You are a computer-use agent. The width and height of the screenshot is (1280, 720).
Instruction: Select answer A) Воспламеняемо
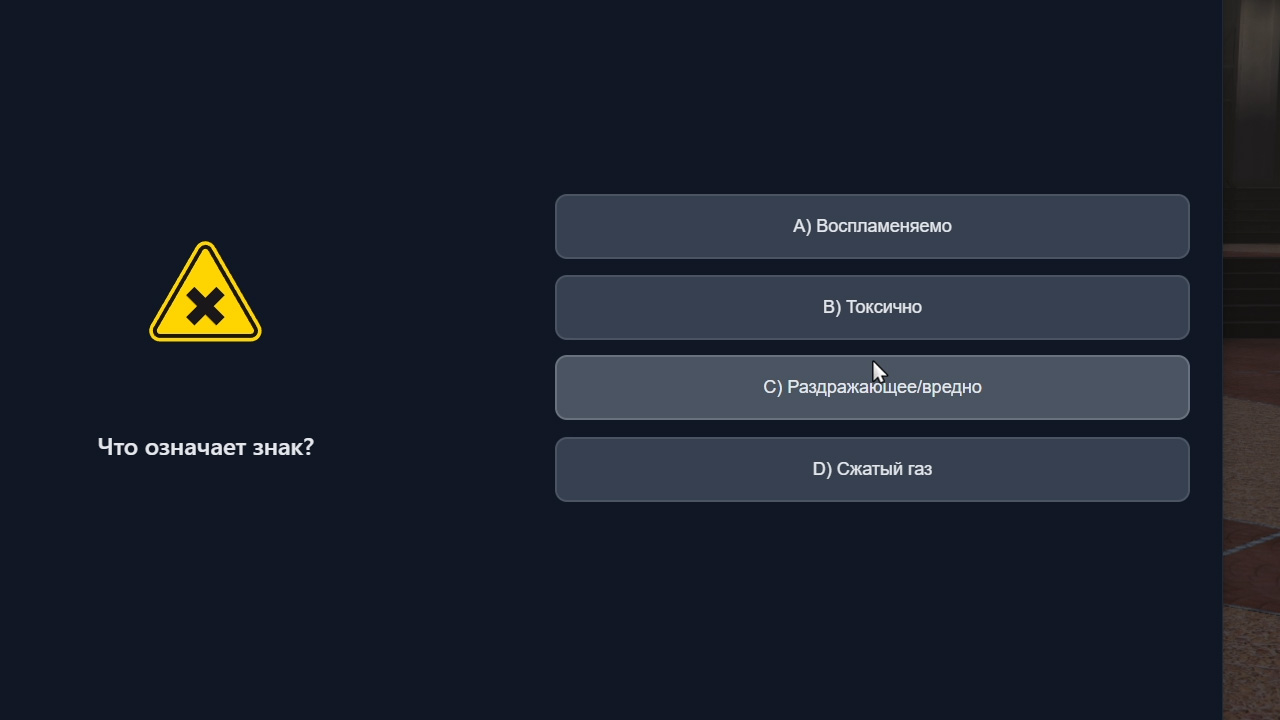871,226
